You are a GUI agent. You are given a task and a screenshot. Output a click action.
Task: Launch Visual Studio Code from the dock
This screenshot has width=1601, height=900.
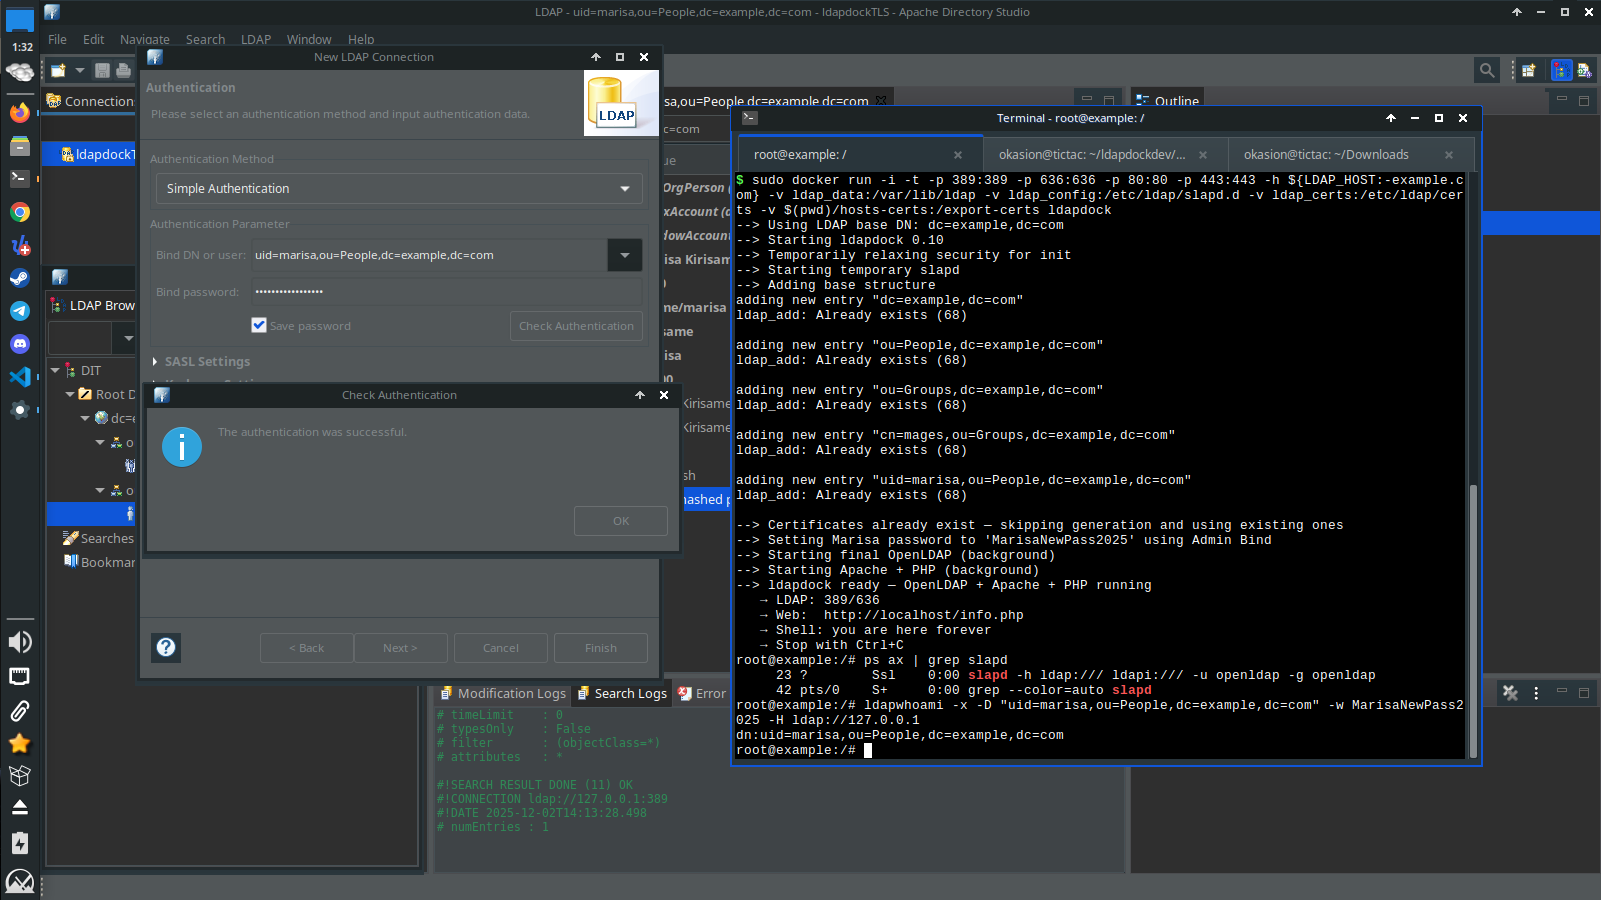click(19, 377)
